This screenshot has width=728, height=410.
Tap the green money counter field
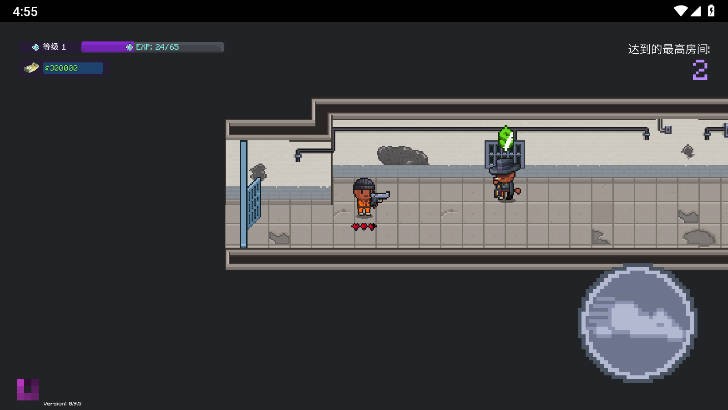(x=72, y=68)
